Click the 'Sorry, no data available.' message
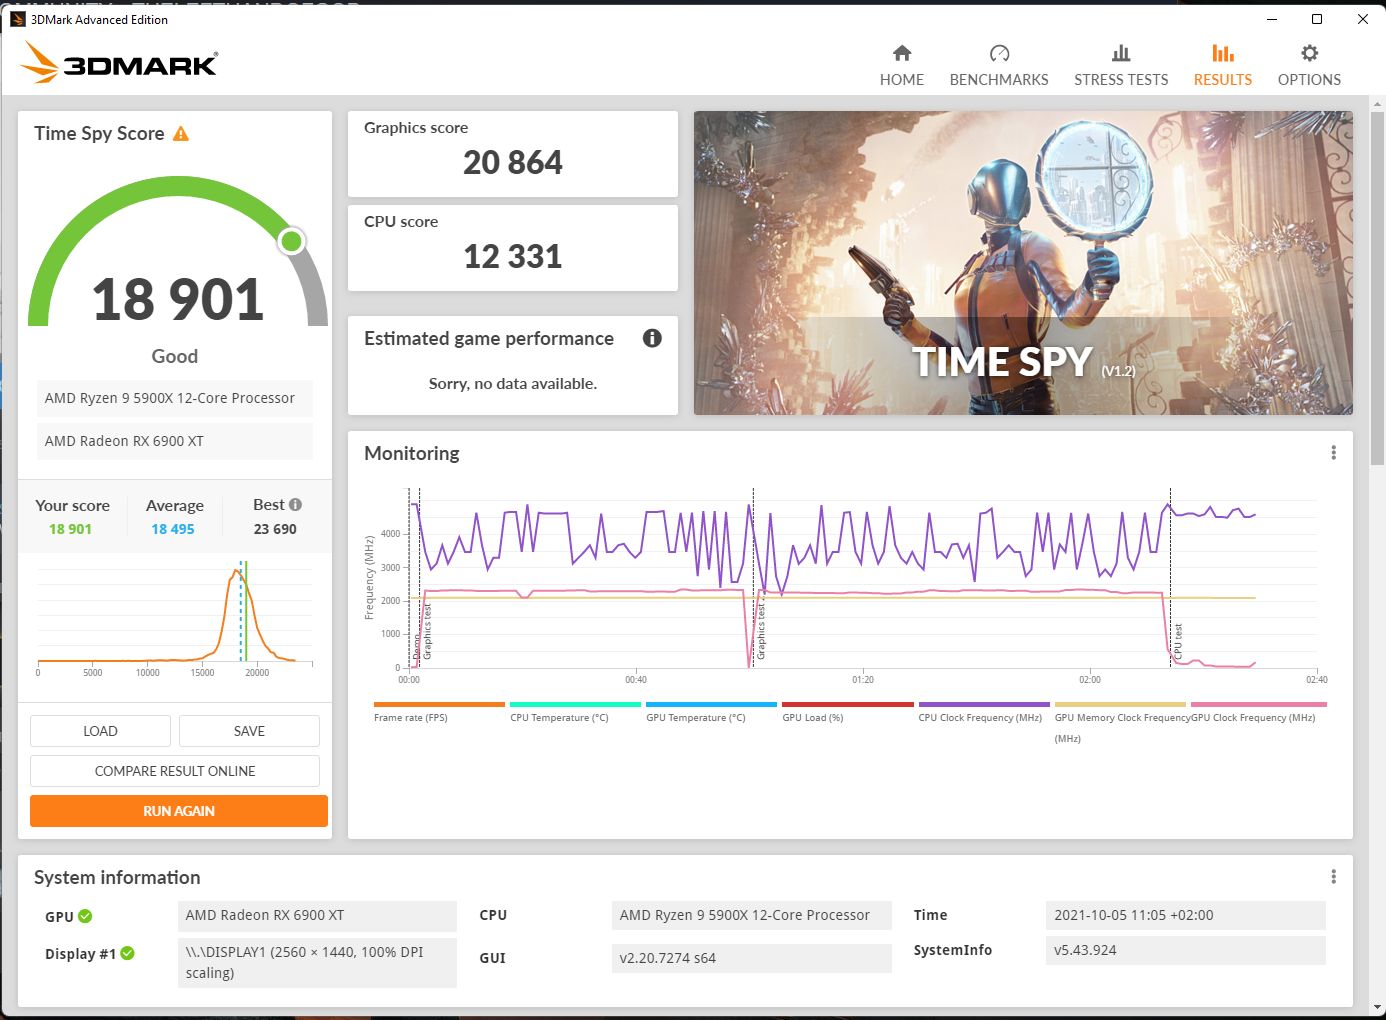The height and width of the screenshot is (1020, 1386). tap(513, 384)
